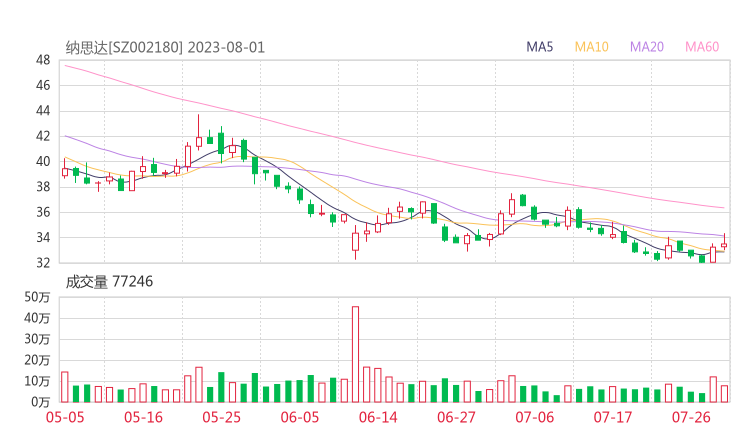Click the 05-25 date axis label

pos(221,417)
